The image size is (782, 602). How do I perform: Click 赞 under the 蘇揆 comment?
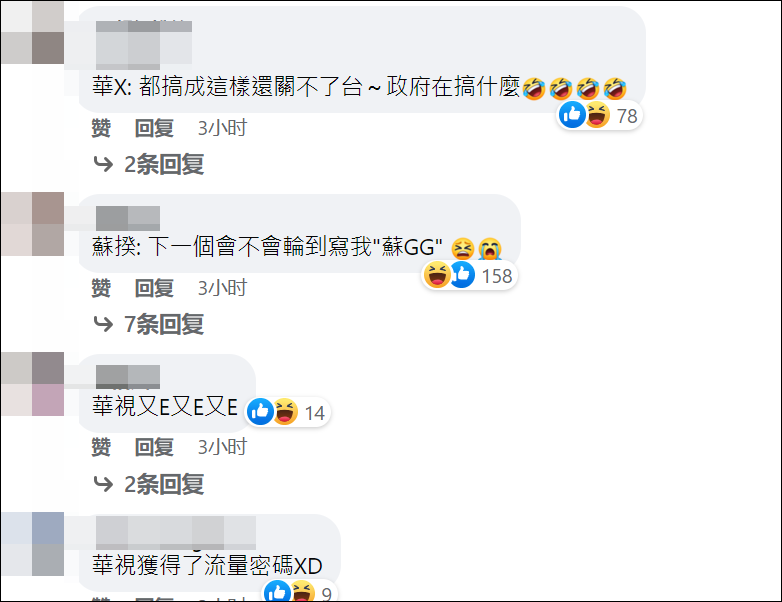pyautogui.click(x=101, y=288)
